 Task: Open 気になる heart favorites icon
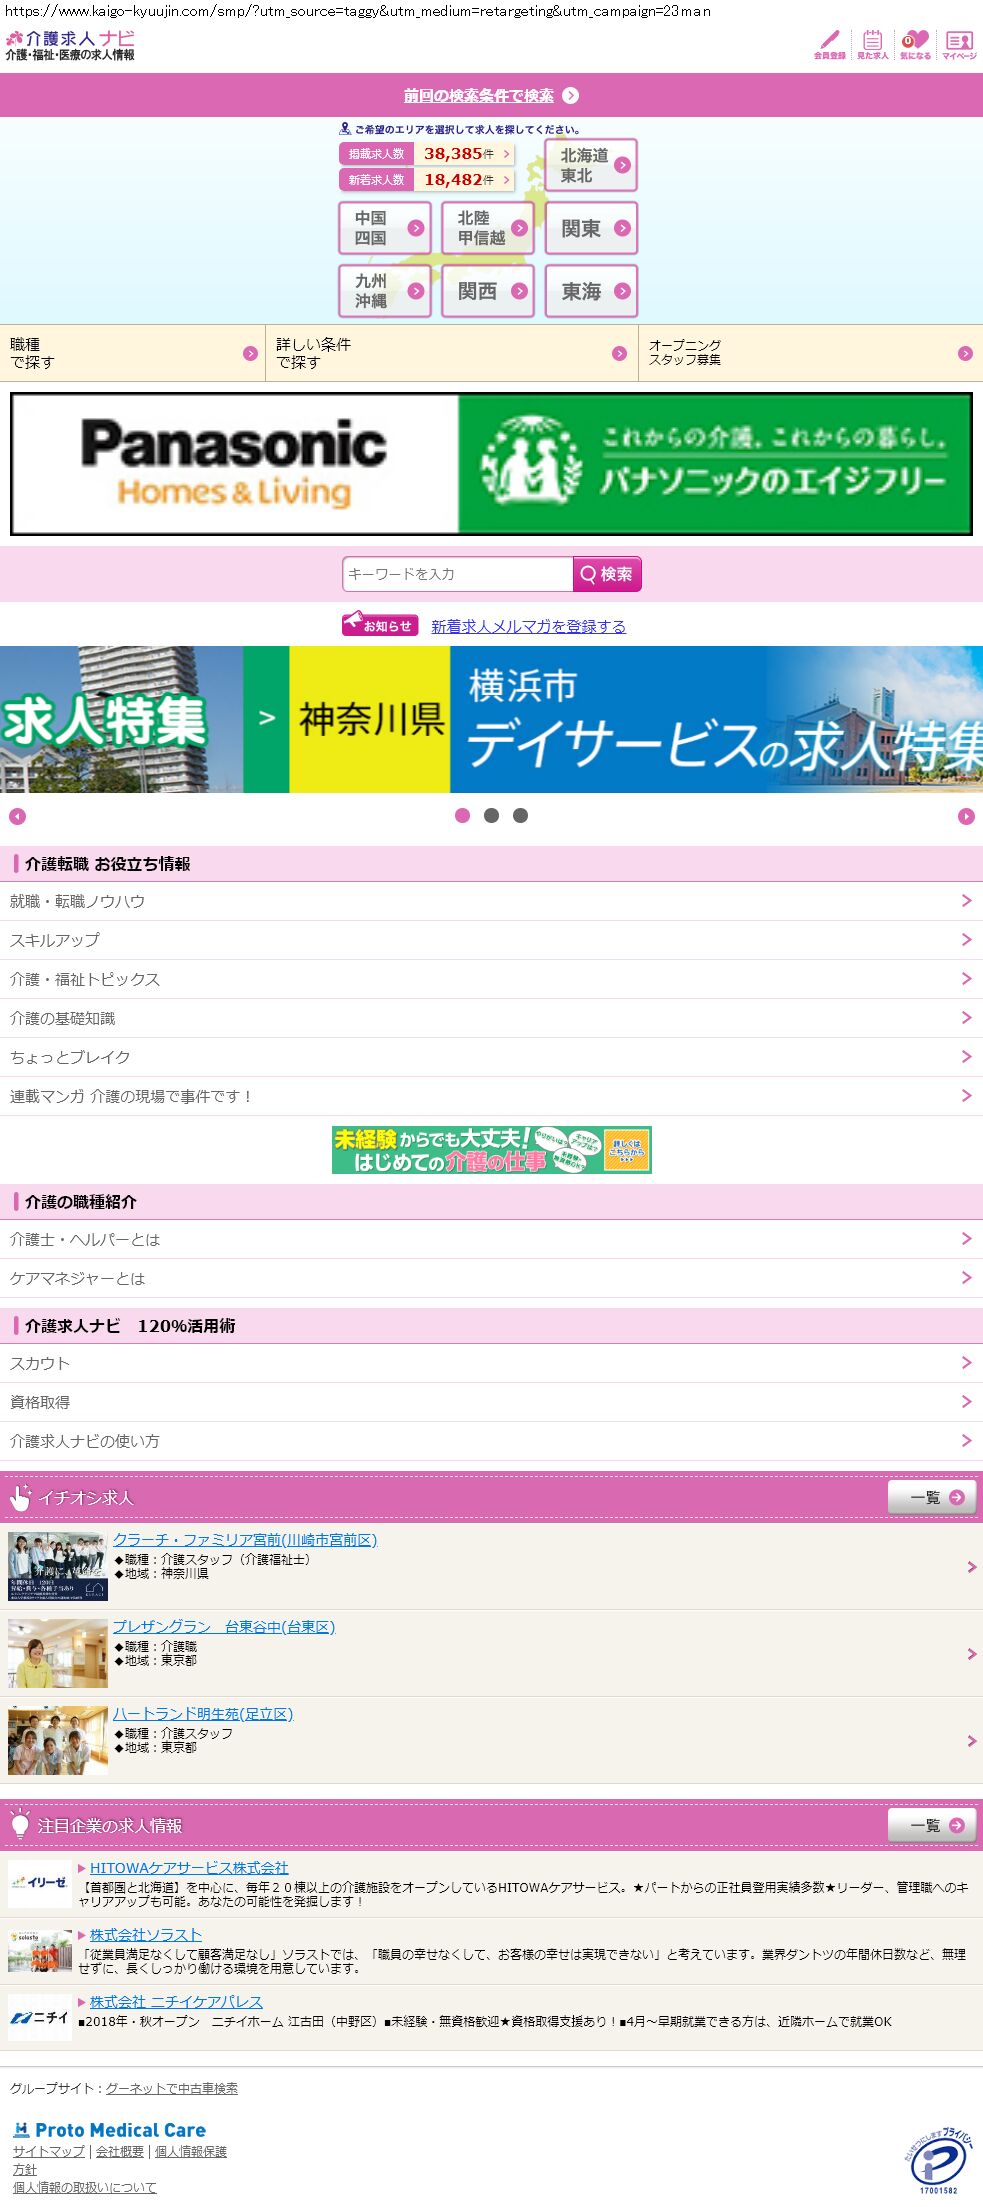click(915, 44)
